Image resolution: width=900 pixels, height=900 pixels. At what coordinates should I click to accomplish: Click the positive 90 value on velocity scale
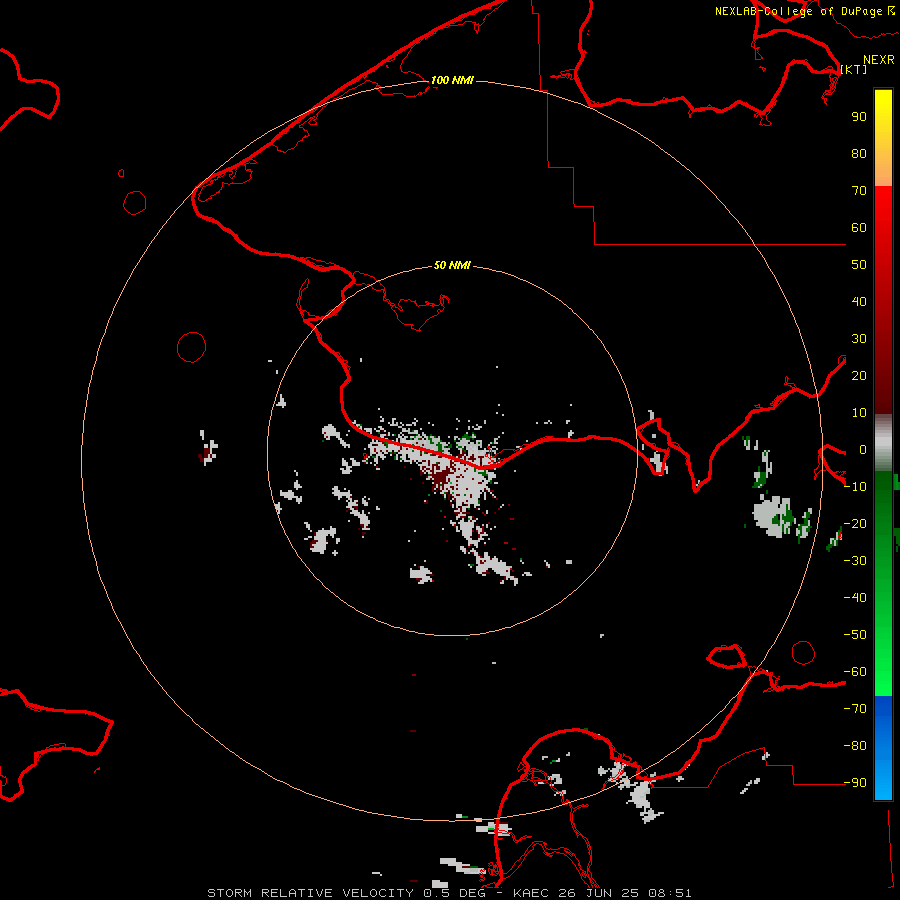click(x=859, y=117)
